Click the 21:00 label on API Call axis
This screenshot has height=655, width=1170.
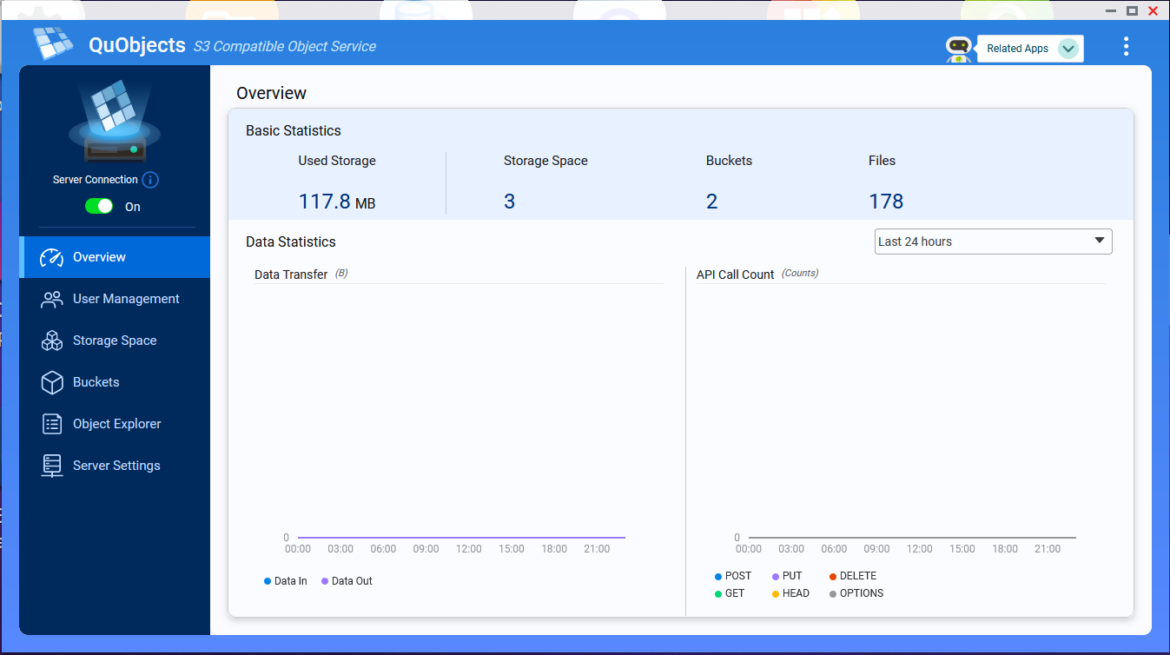(x=1047, y=549)
